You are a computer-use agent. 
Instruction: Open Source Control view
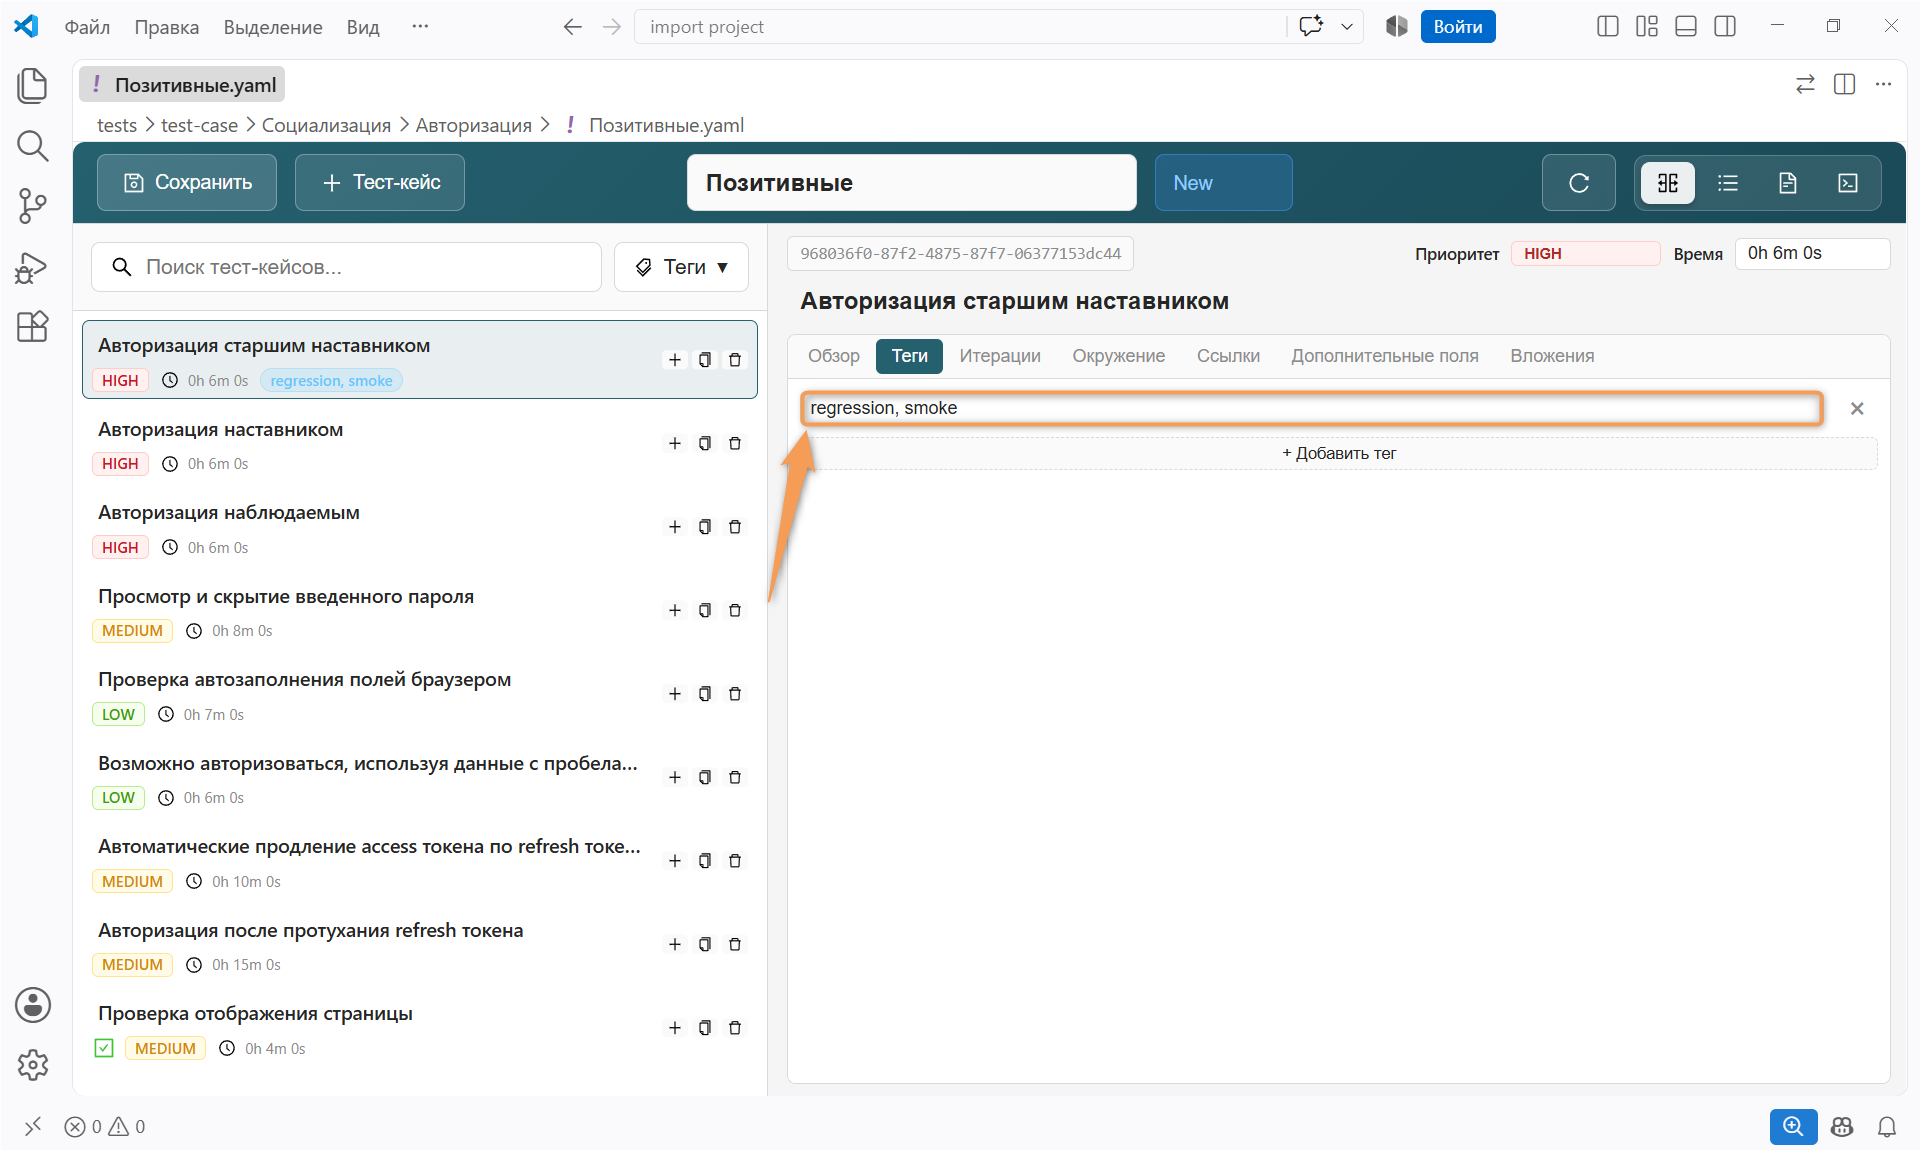[x=32, y=206]
